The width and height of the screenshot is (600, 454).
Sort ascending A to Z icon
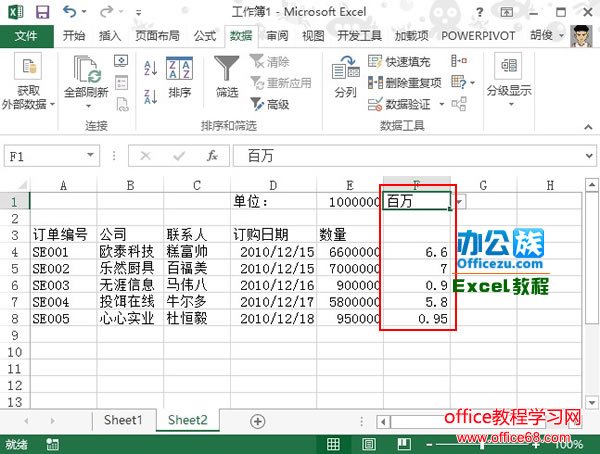[150, 68]
